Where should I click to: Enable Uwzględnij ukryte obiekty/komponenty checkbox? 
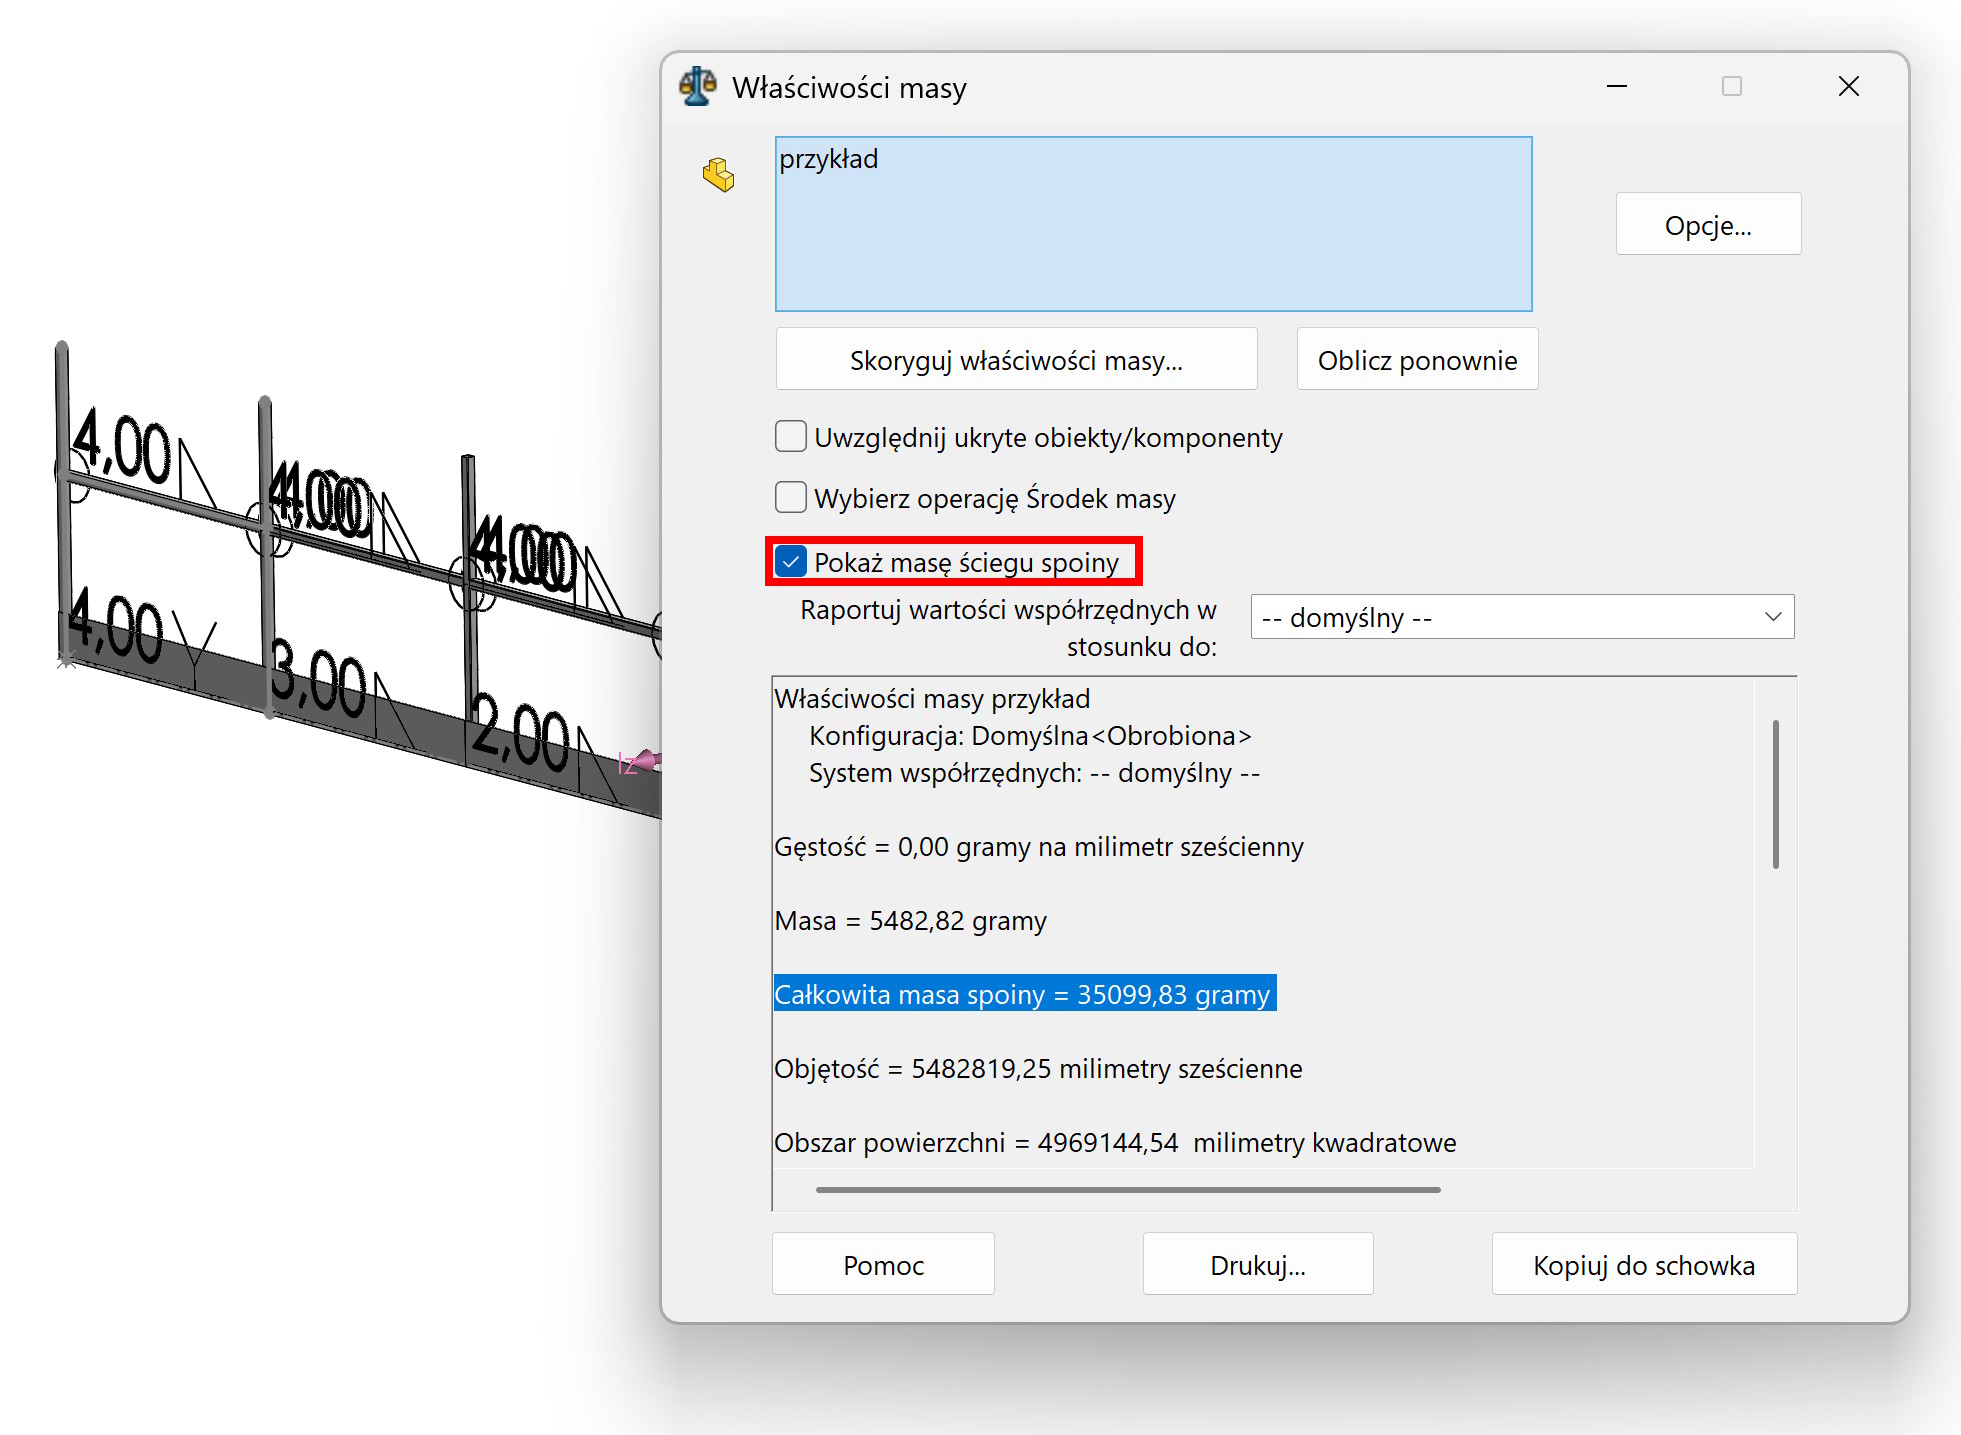tap(791, 437)
